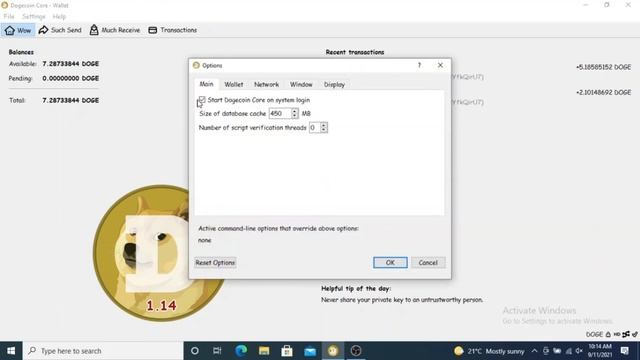This screenshot has width=640, height=360.
Task: Open the Mail app from the taskbar
Action: (x=310, y=351)
